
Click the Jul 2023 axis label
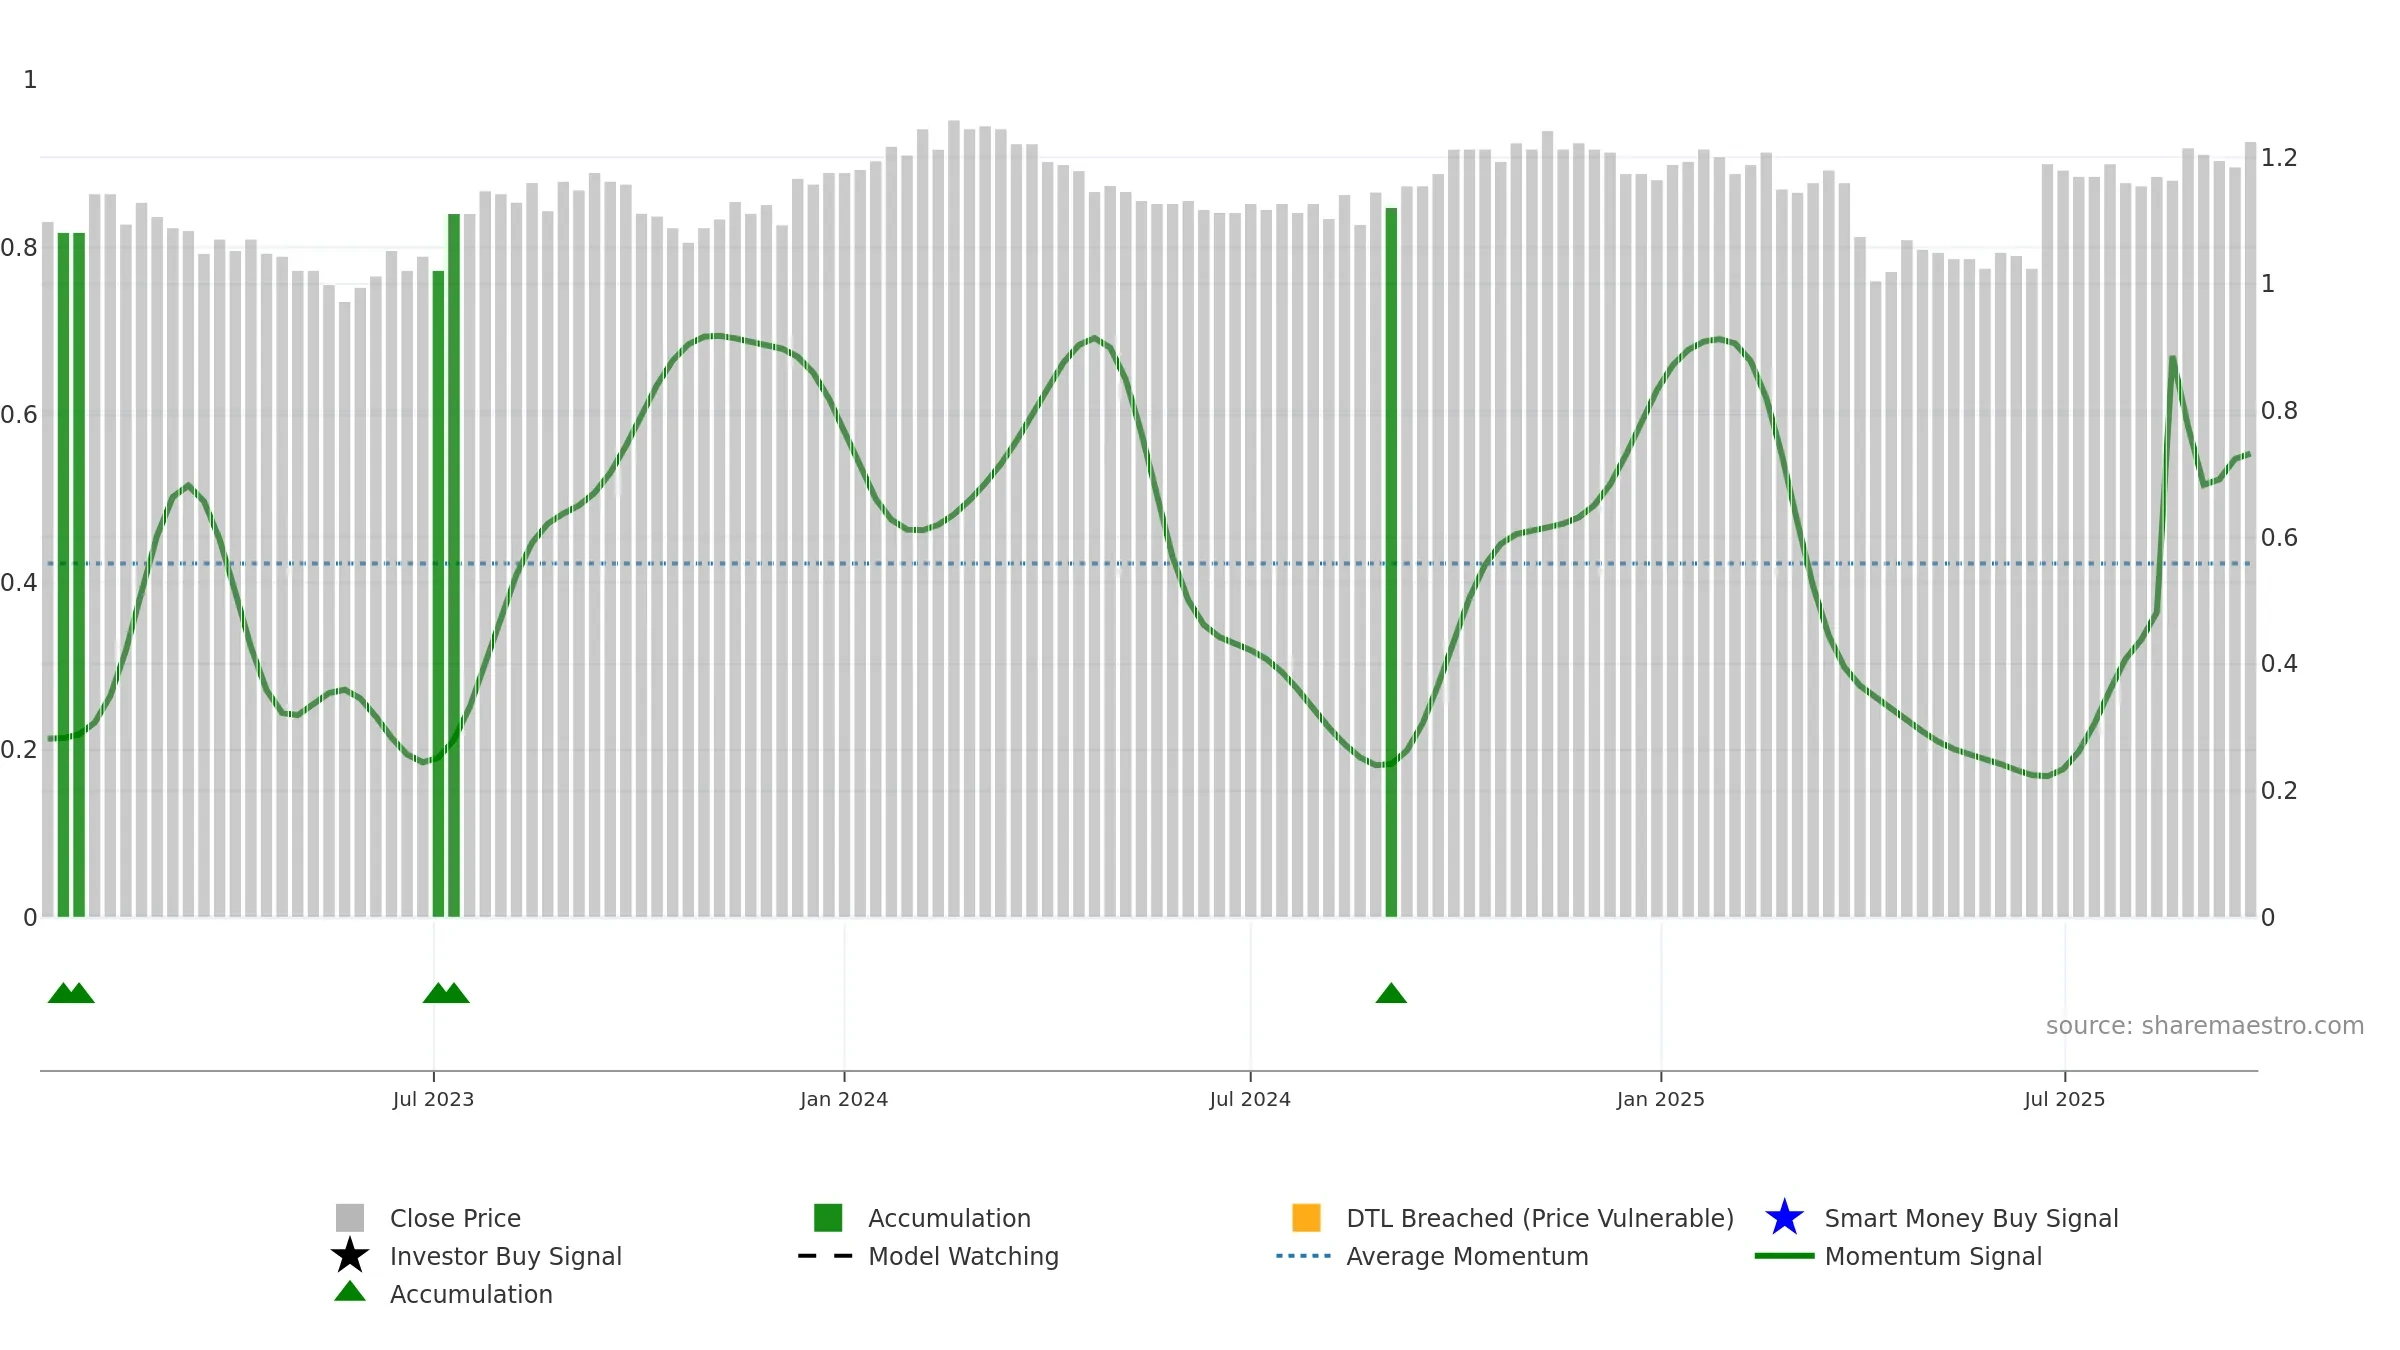point(433,1100)
